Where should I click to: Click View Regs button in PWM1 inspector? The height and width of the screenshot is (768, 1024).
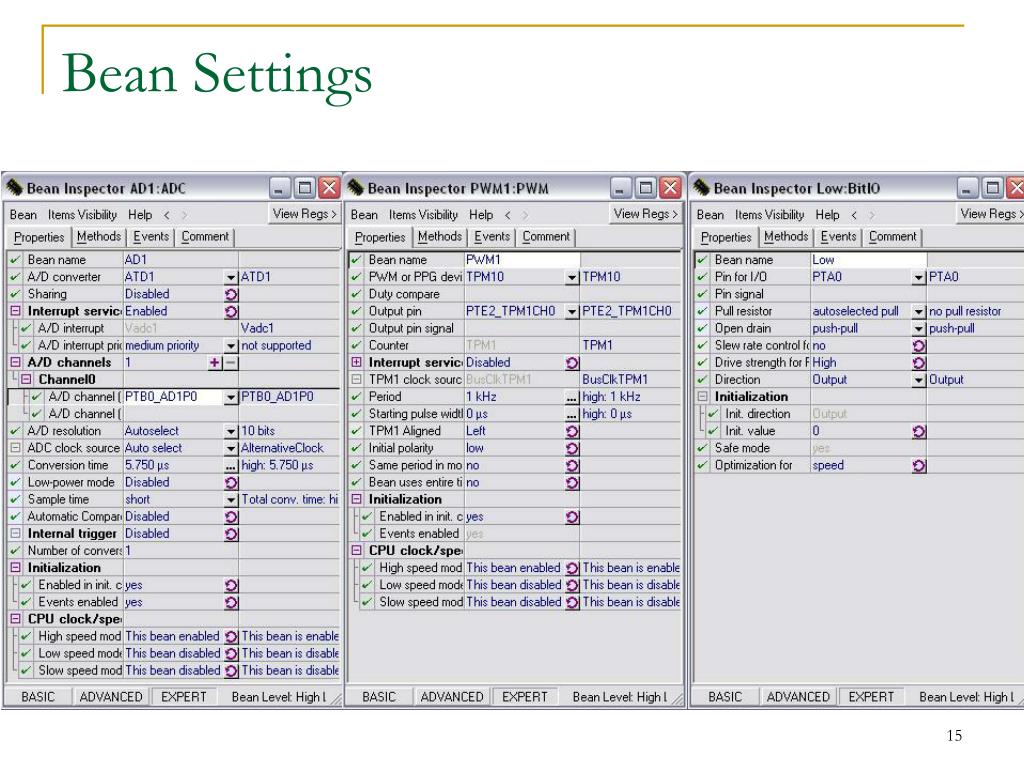[645, 214]
